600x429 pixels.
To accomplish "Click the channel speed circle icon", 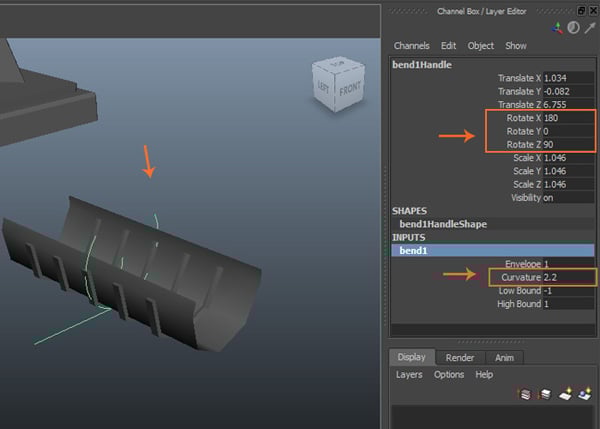I will point(573,28).
